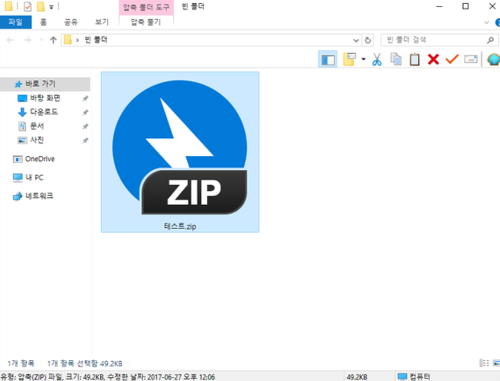The width and height of the screenshot is (500, 381).
Task: Paste using the clipboard toolbar icon
Action: (x=414, y=60)
